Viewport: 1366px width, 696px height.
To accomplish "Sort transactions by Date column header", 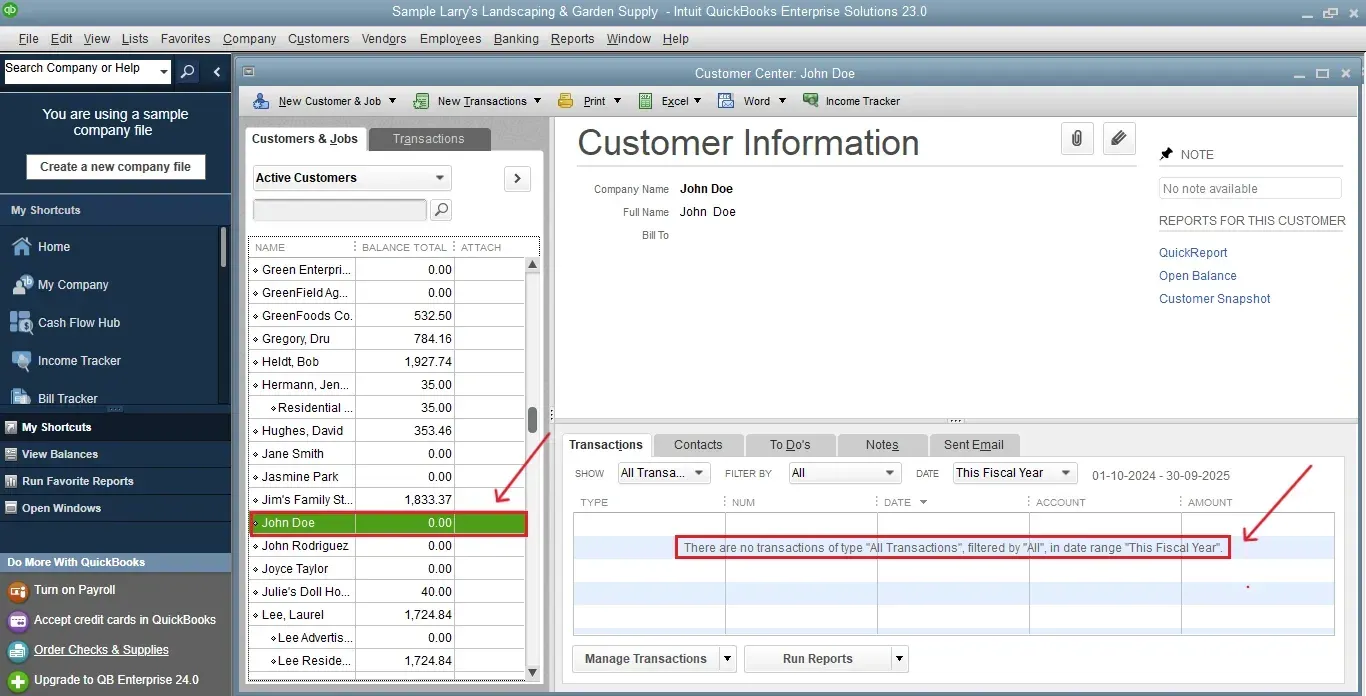I will 953,502.
